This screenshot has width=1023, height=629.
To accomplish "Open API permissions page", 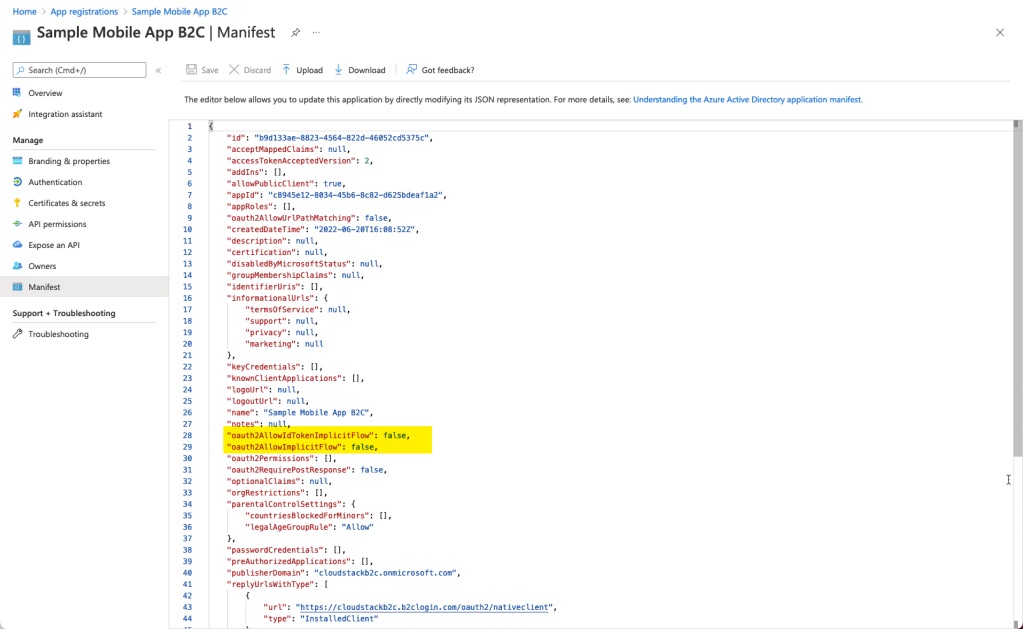I will (x=57, y=224).
